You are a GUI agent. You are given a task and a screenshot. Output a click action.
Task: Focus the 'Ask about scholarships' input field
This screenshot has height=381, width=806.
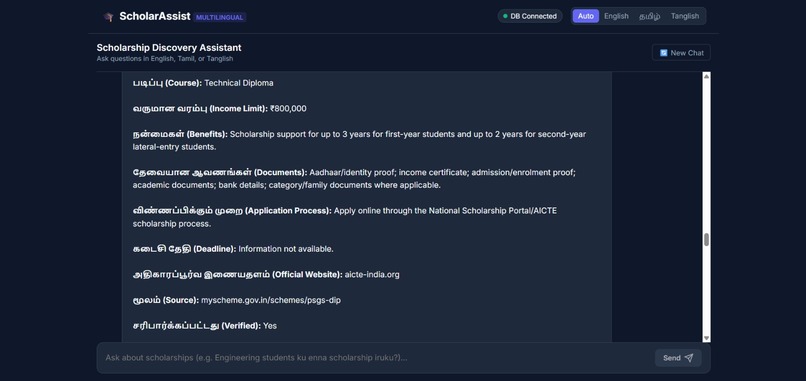click(375, 358)
